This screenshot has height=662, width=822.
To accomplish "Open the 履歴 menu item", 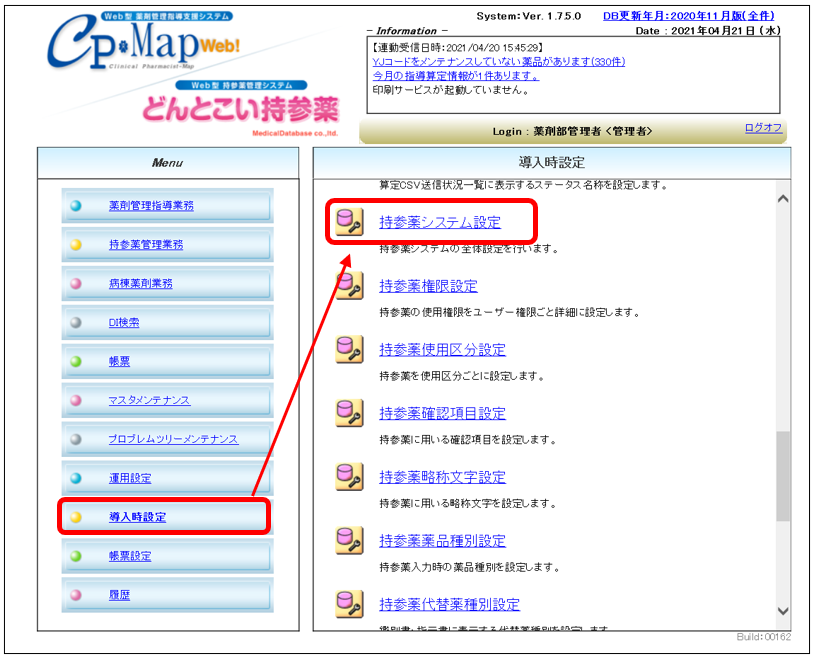I will 119,595.
